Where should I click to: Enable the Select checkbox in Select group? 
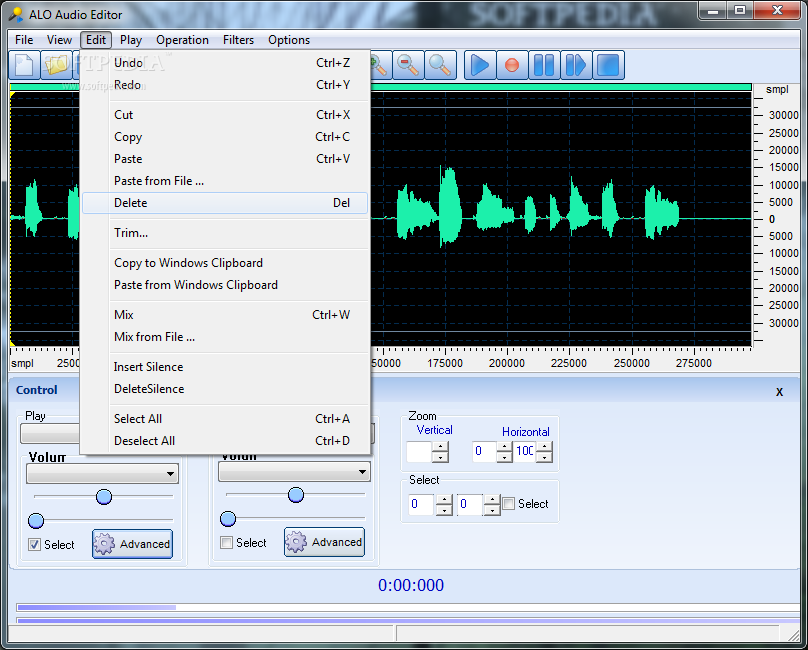(509, 504)
